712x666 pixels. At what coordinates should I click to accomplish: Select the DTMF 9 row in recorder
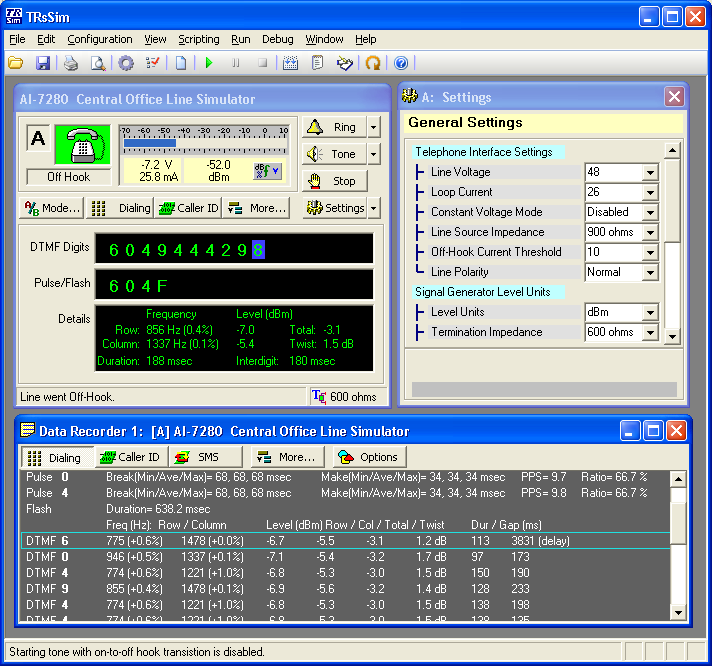[x=345, y=589]
